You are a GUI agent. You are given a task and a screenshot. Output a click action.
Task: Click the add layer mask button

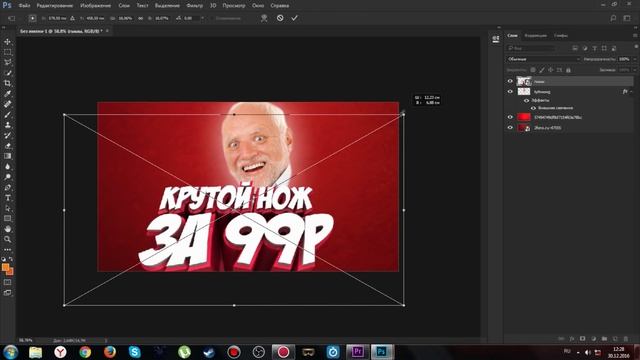pyautogui.click(x=582, y=339)
